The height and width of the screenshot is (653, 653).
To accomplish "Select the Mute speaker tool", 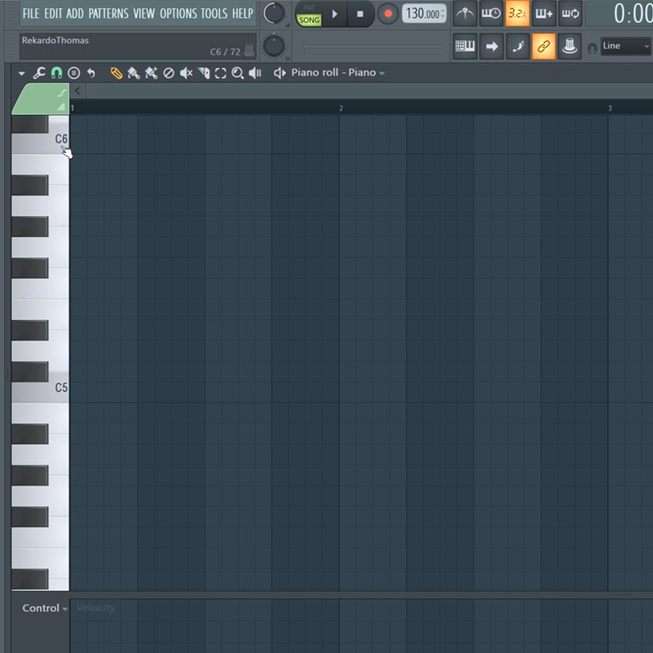I will [x=186, y=73].
